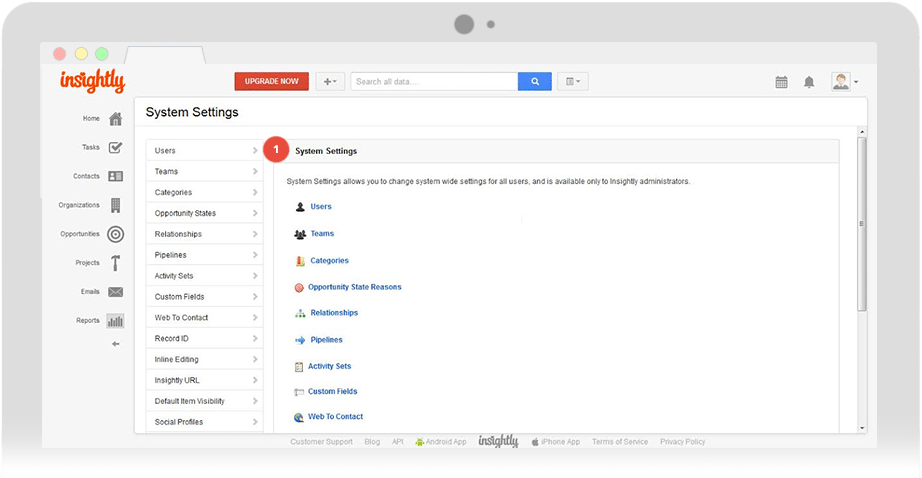Viewport: 922px width, 478px height.
Task: Click the Insightly logo
Action: (92, 81)
